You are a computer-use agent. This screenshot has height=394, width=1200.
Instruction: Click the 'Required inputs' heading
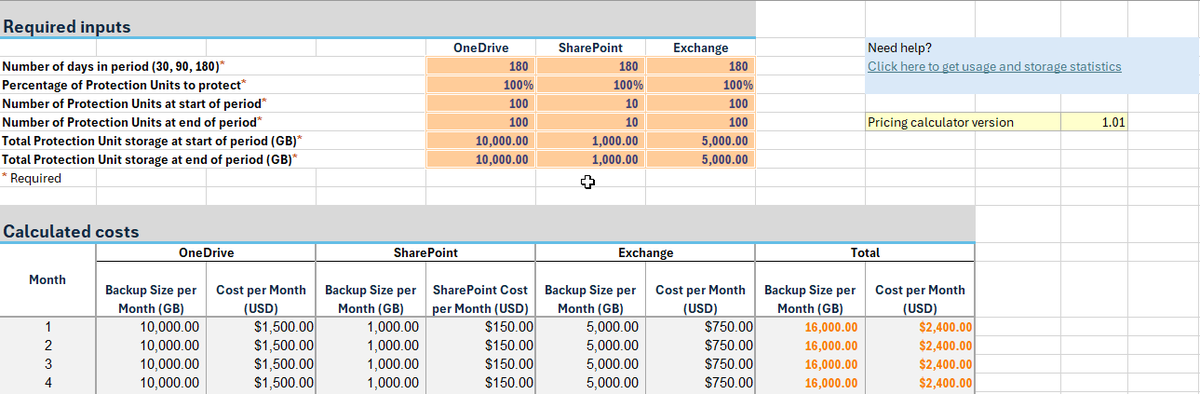click(66, 26)
